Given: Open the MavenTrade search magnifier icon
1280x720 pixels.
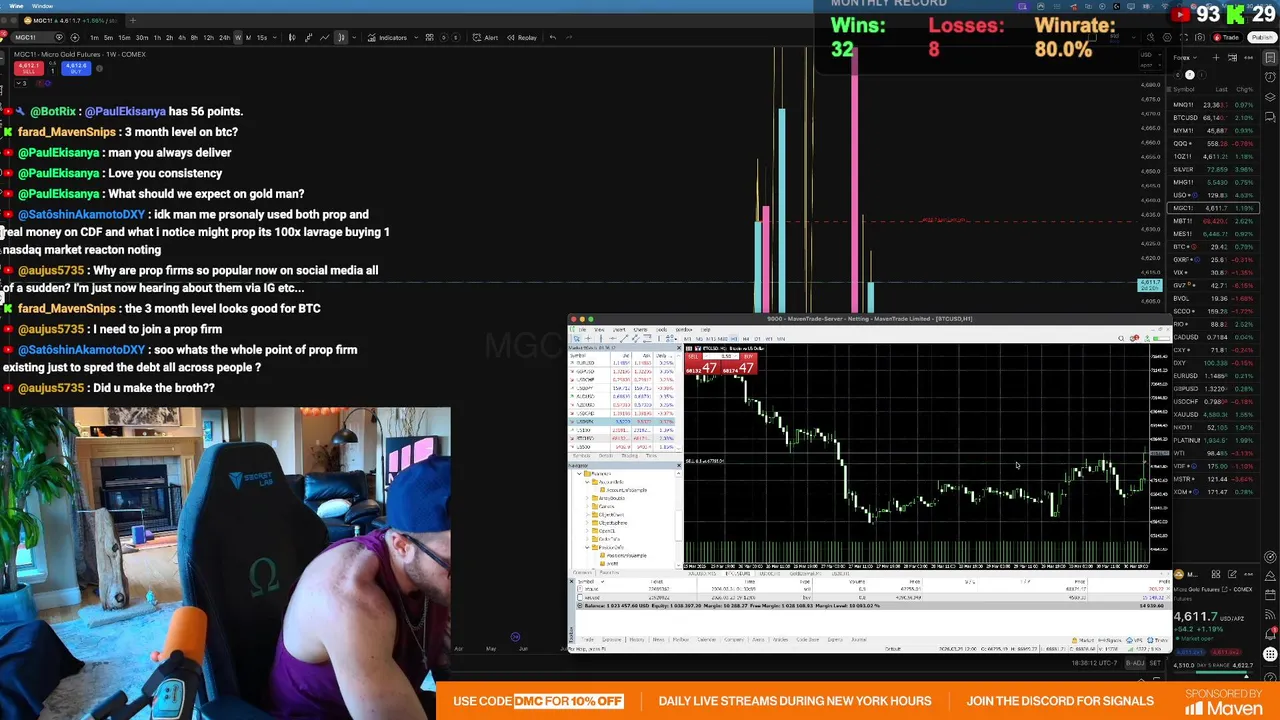Looking at the screenshot, I should [x=1121, y=338].
